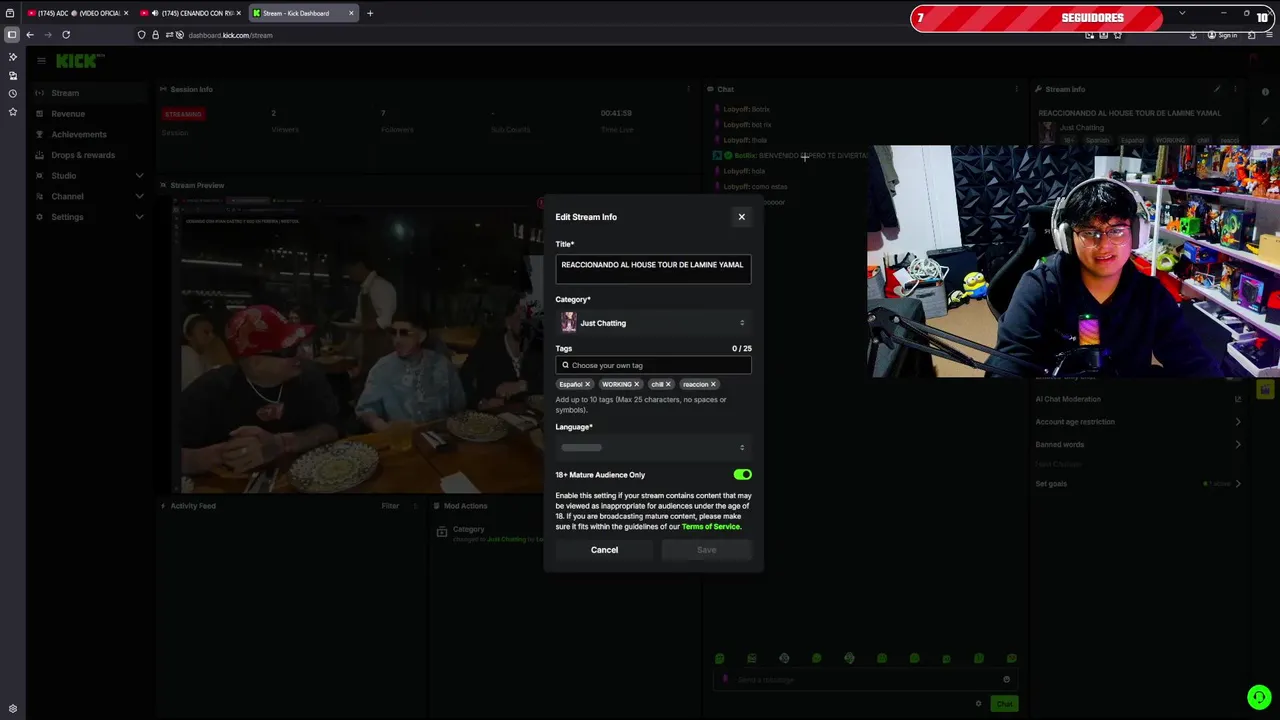Expand Account age restriction row
Image resolution: width=1280 pixels, height=720 pixels.
click(1138, 422)
